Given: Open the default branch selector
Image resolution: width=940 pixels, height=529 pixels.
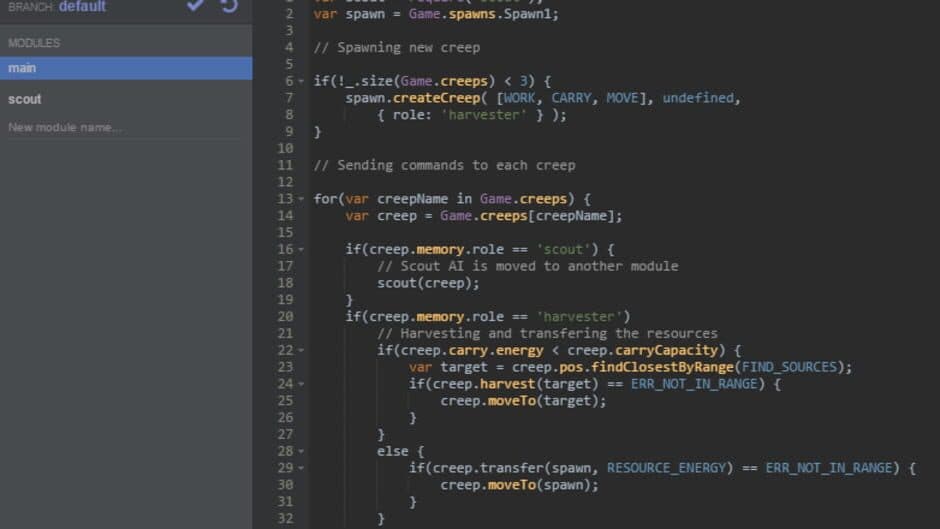Looking at the screenshot, I should [x=81, y=7].
